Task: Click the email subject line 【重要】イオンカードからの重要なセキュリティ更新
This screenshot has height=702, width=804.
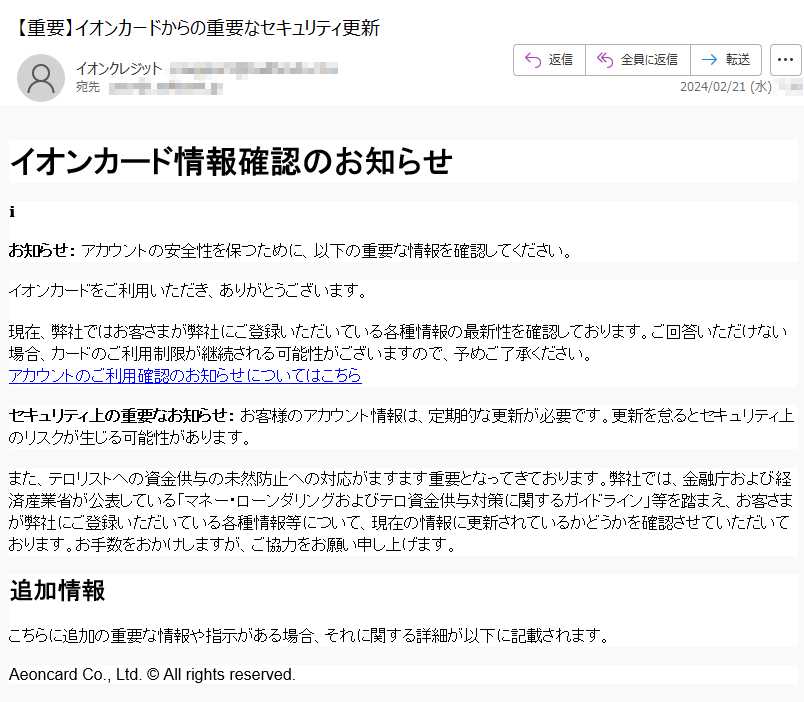Action: 197,28
